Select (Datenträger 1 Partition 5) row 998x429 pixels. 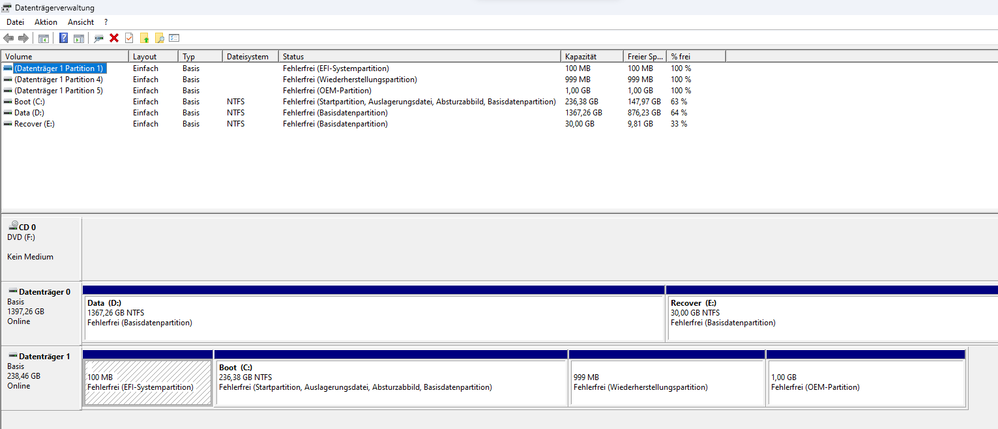point(59,90)
